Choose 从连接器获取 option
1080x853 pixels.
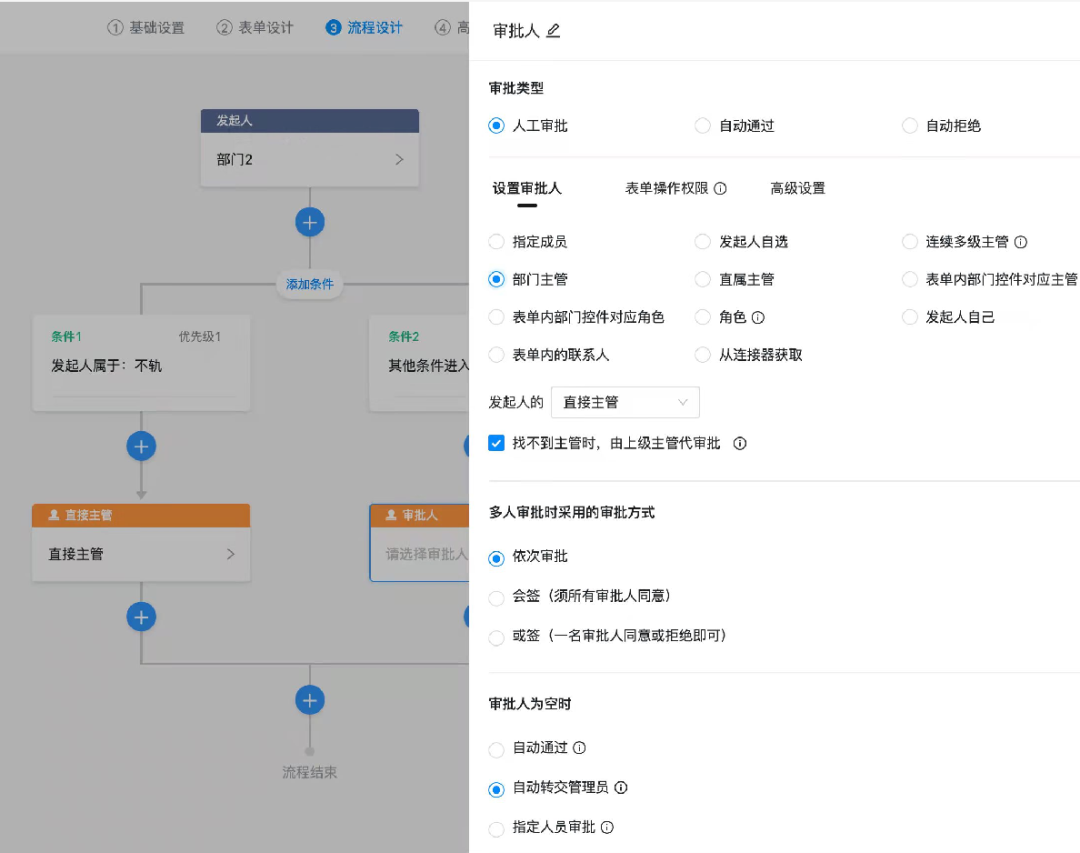[x=703, y=356]
